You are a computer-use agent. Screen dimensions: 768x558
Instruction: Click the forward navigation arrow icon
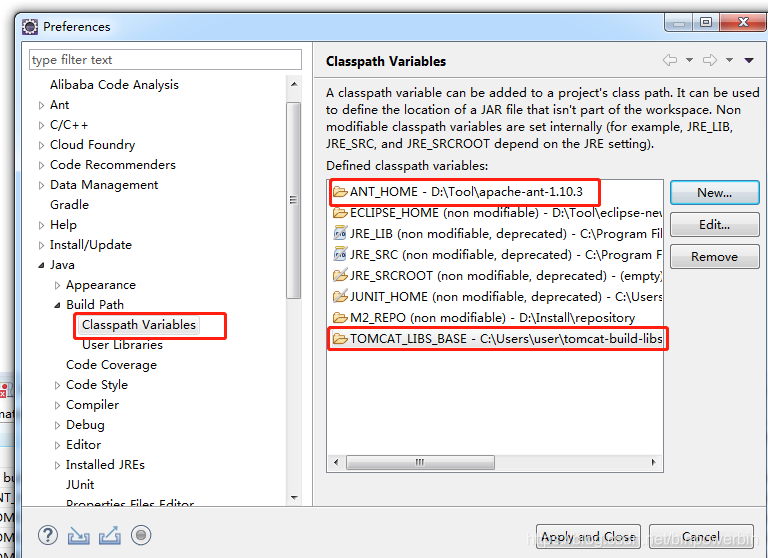[710, 60]
